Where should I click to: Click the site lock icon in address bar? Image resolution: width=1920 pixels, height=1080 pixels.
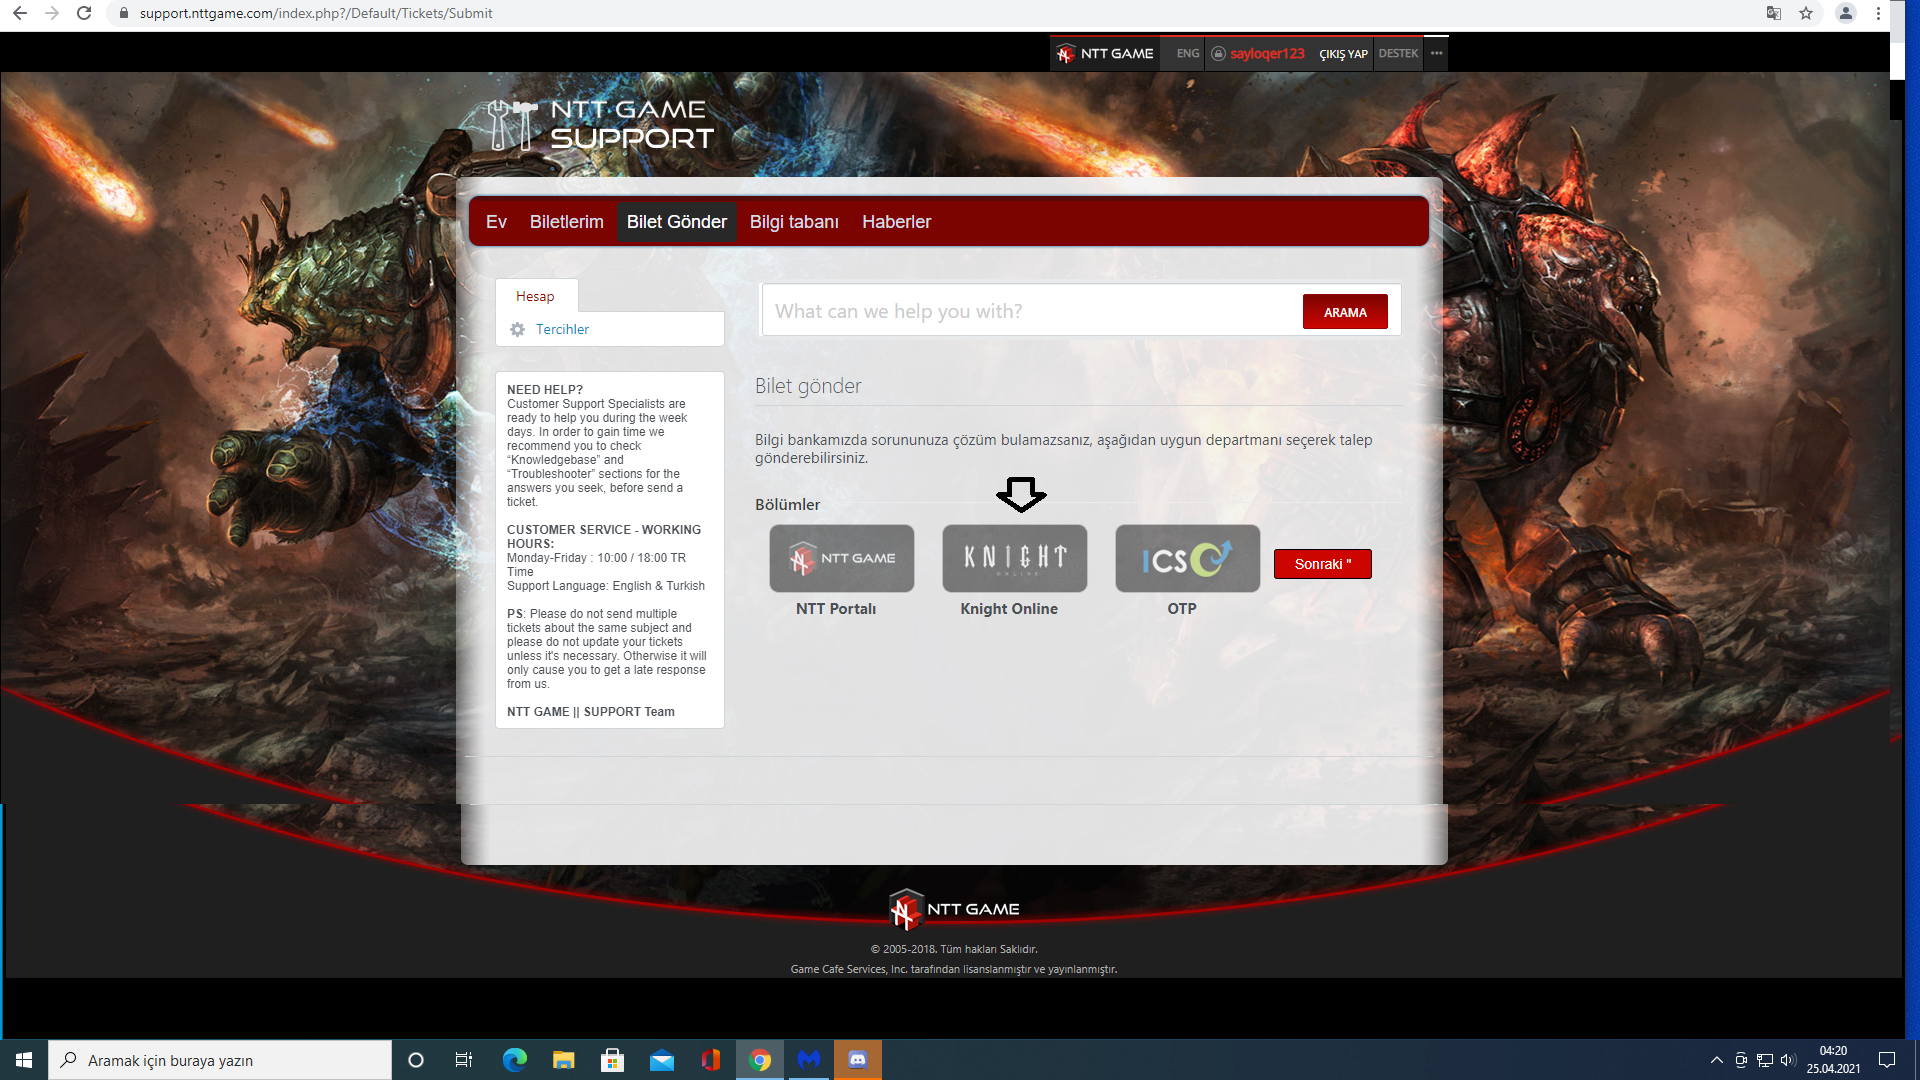point(124,13)
